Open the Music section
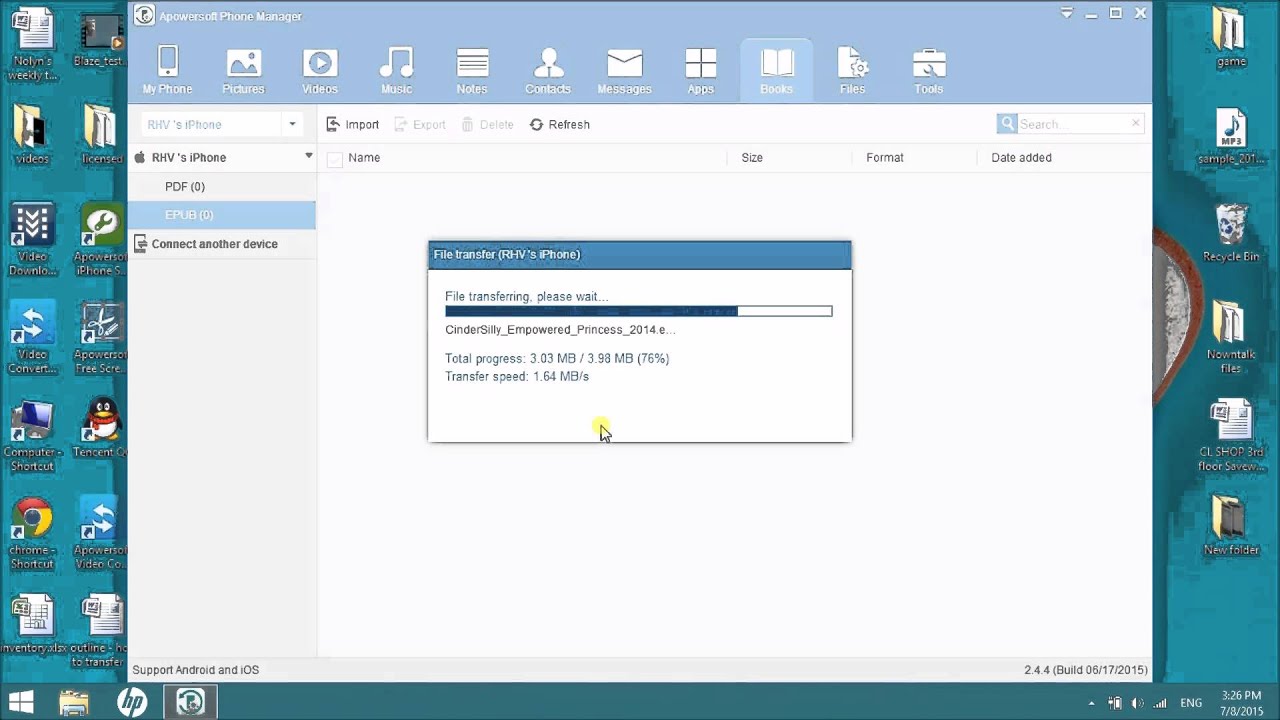 [x=396, y=70]
